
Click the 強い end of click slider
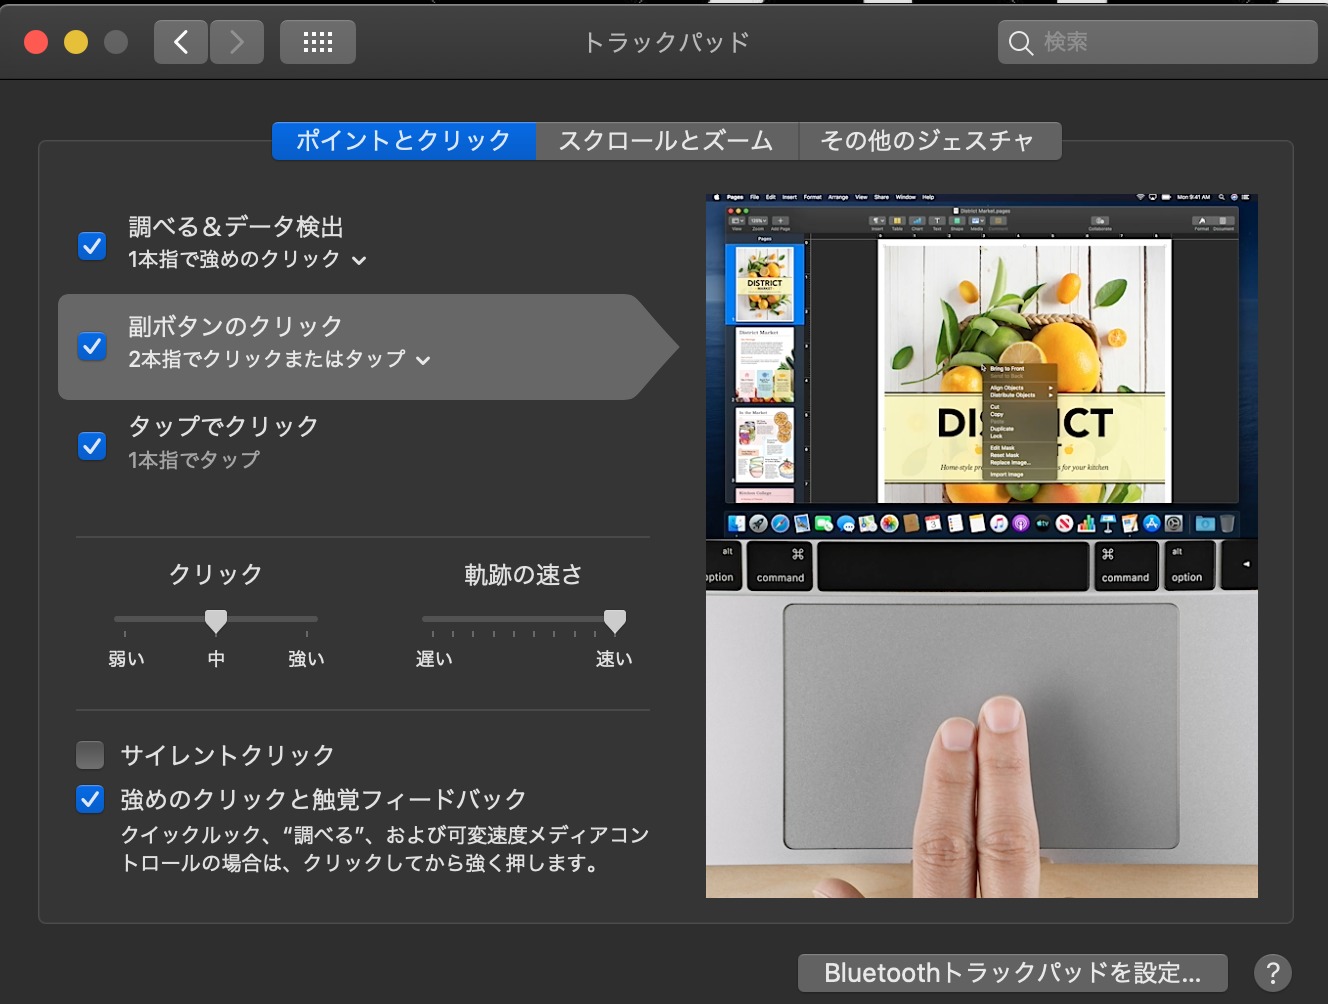(306, 659)
